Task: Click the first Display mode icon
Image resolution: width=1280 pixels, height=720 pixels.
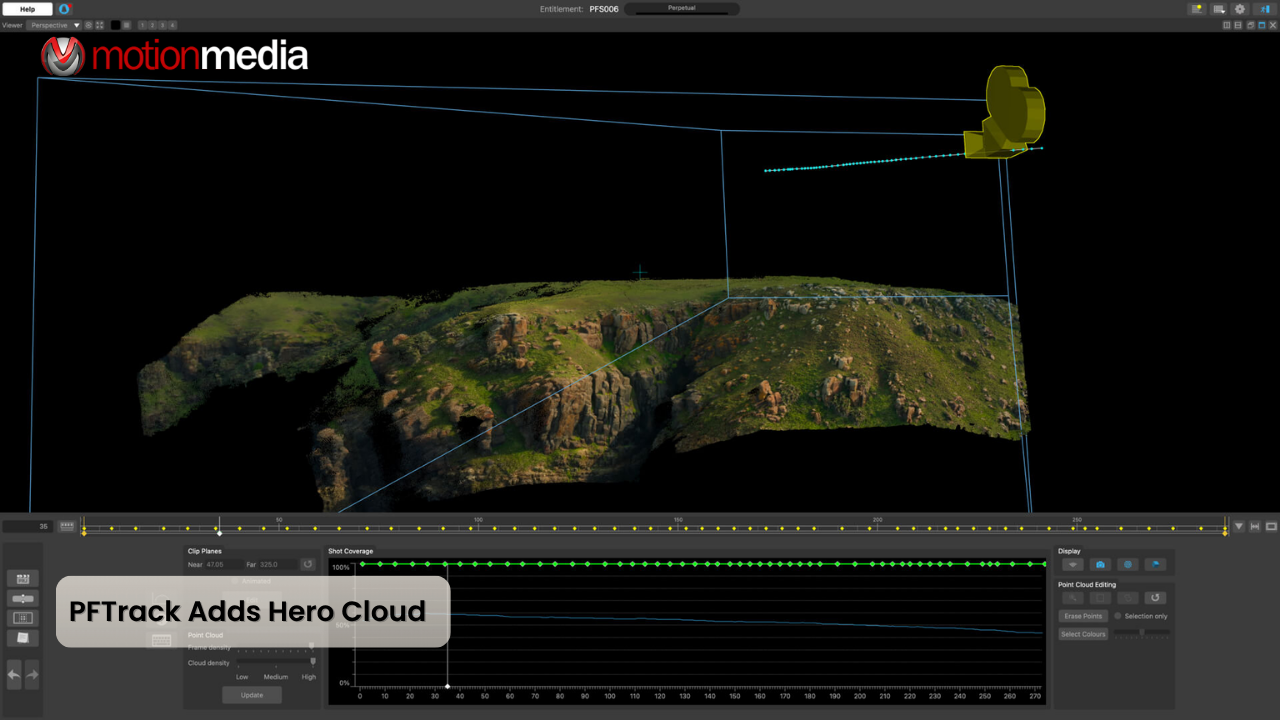Action: (x=1073, y=564)
